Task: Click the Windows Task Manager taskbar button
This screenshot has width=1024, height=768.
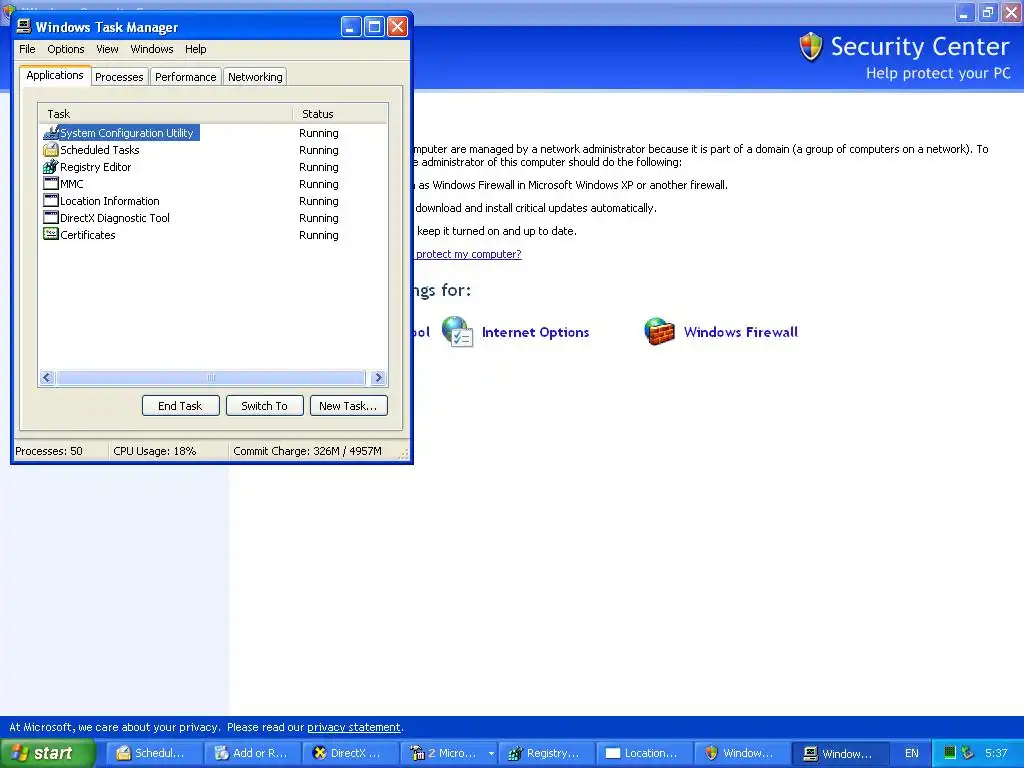Action: pyautogui.click(x=840, y=753)
